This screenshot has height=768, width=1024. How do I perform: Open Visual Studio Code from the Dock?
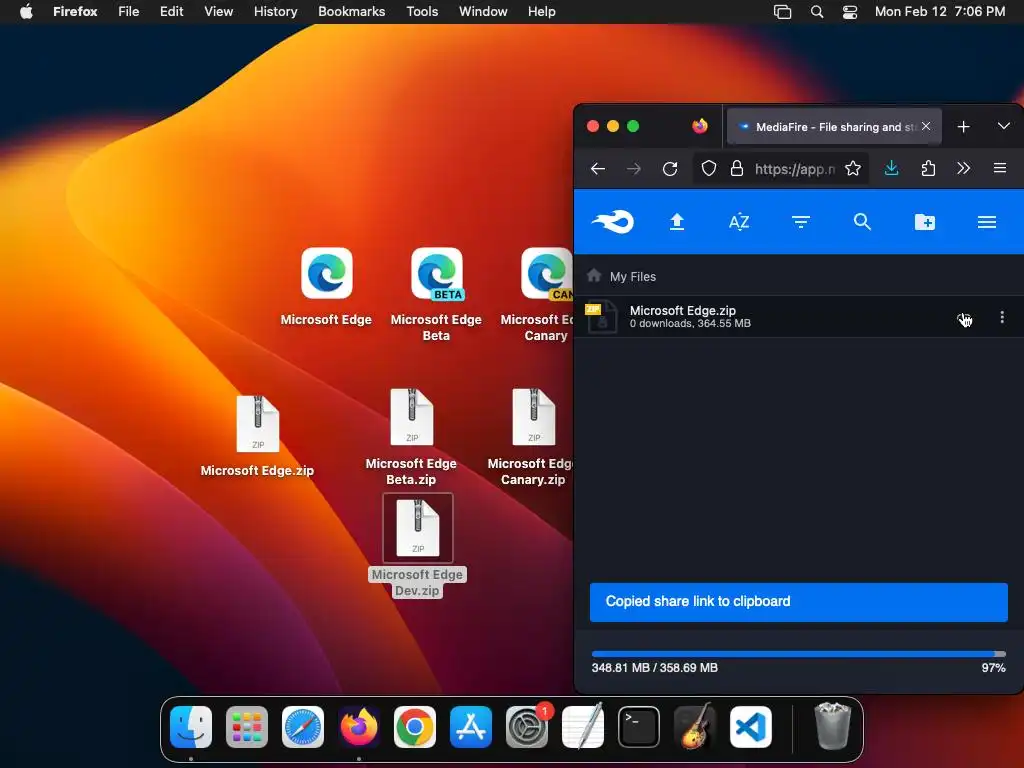pos(750,727)
